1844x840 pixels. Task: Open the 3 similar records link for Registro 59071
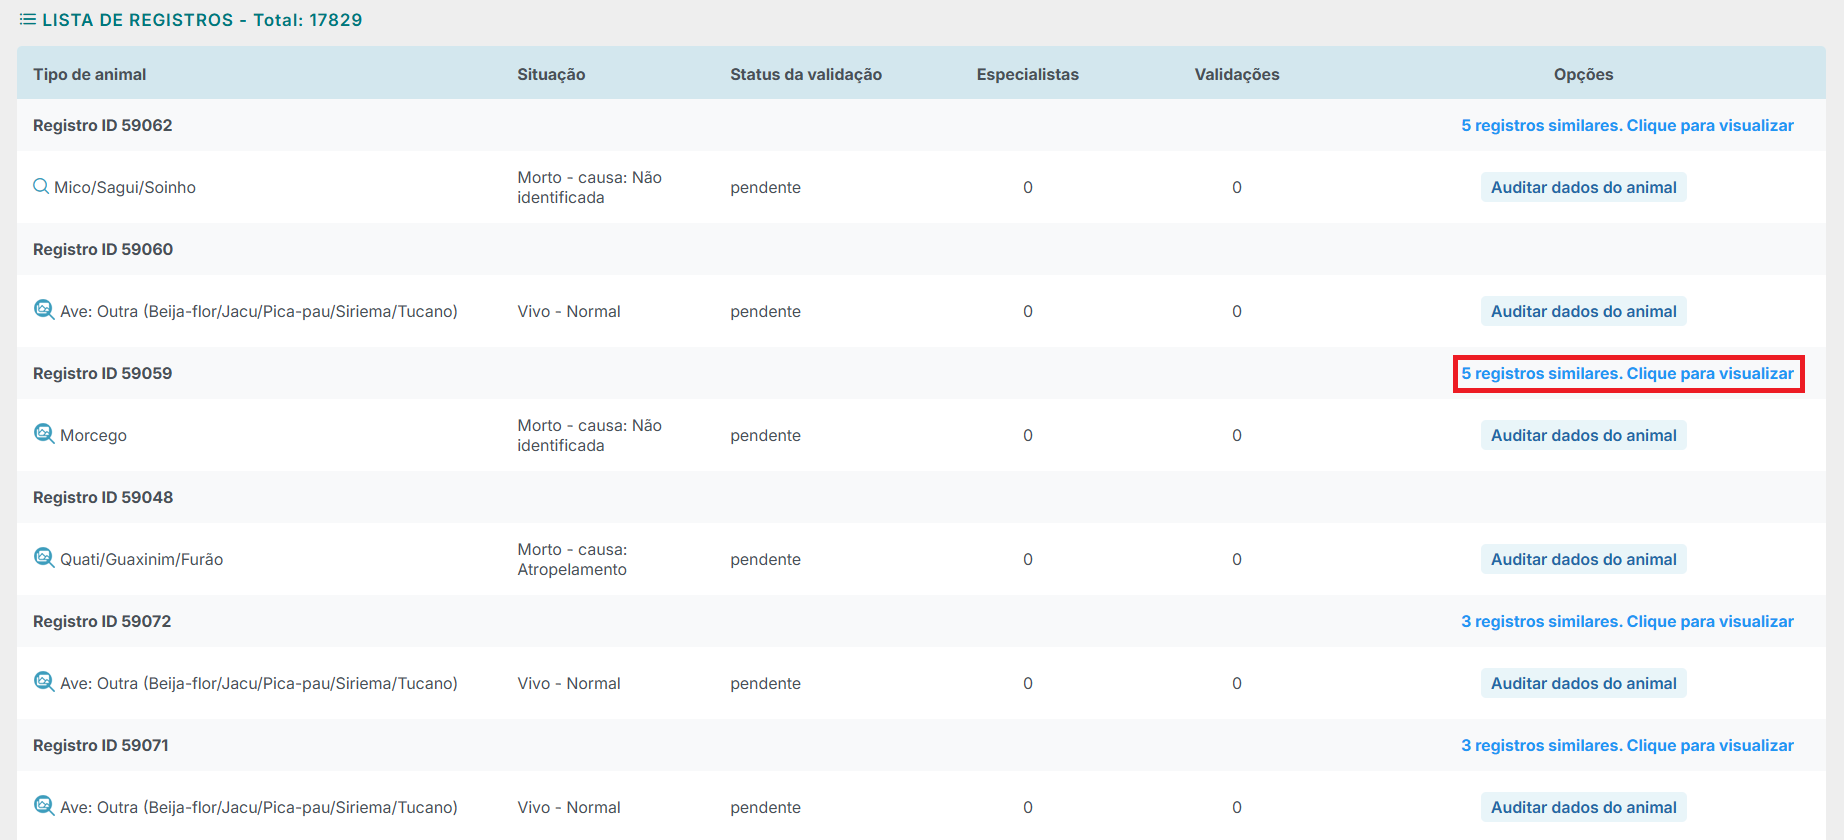[1627, 745]
